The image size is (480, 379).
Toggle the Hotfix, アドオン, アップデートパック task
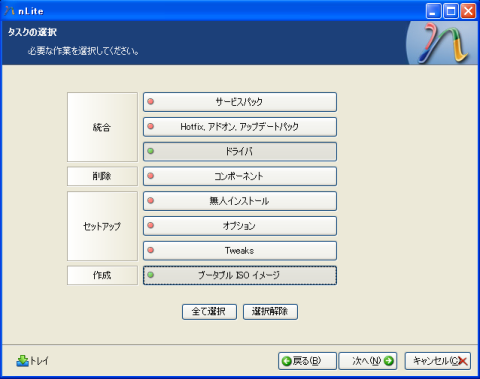click(240, 127)
